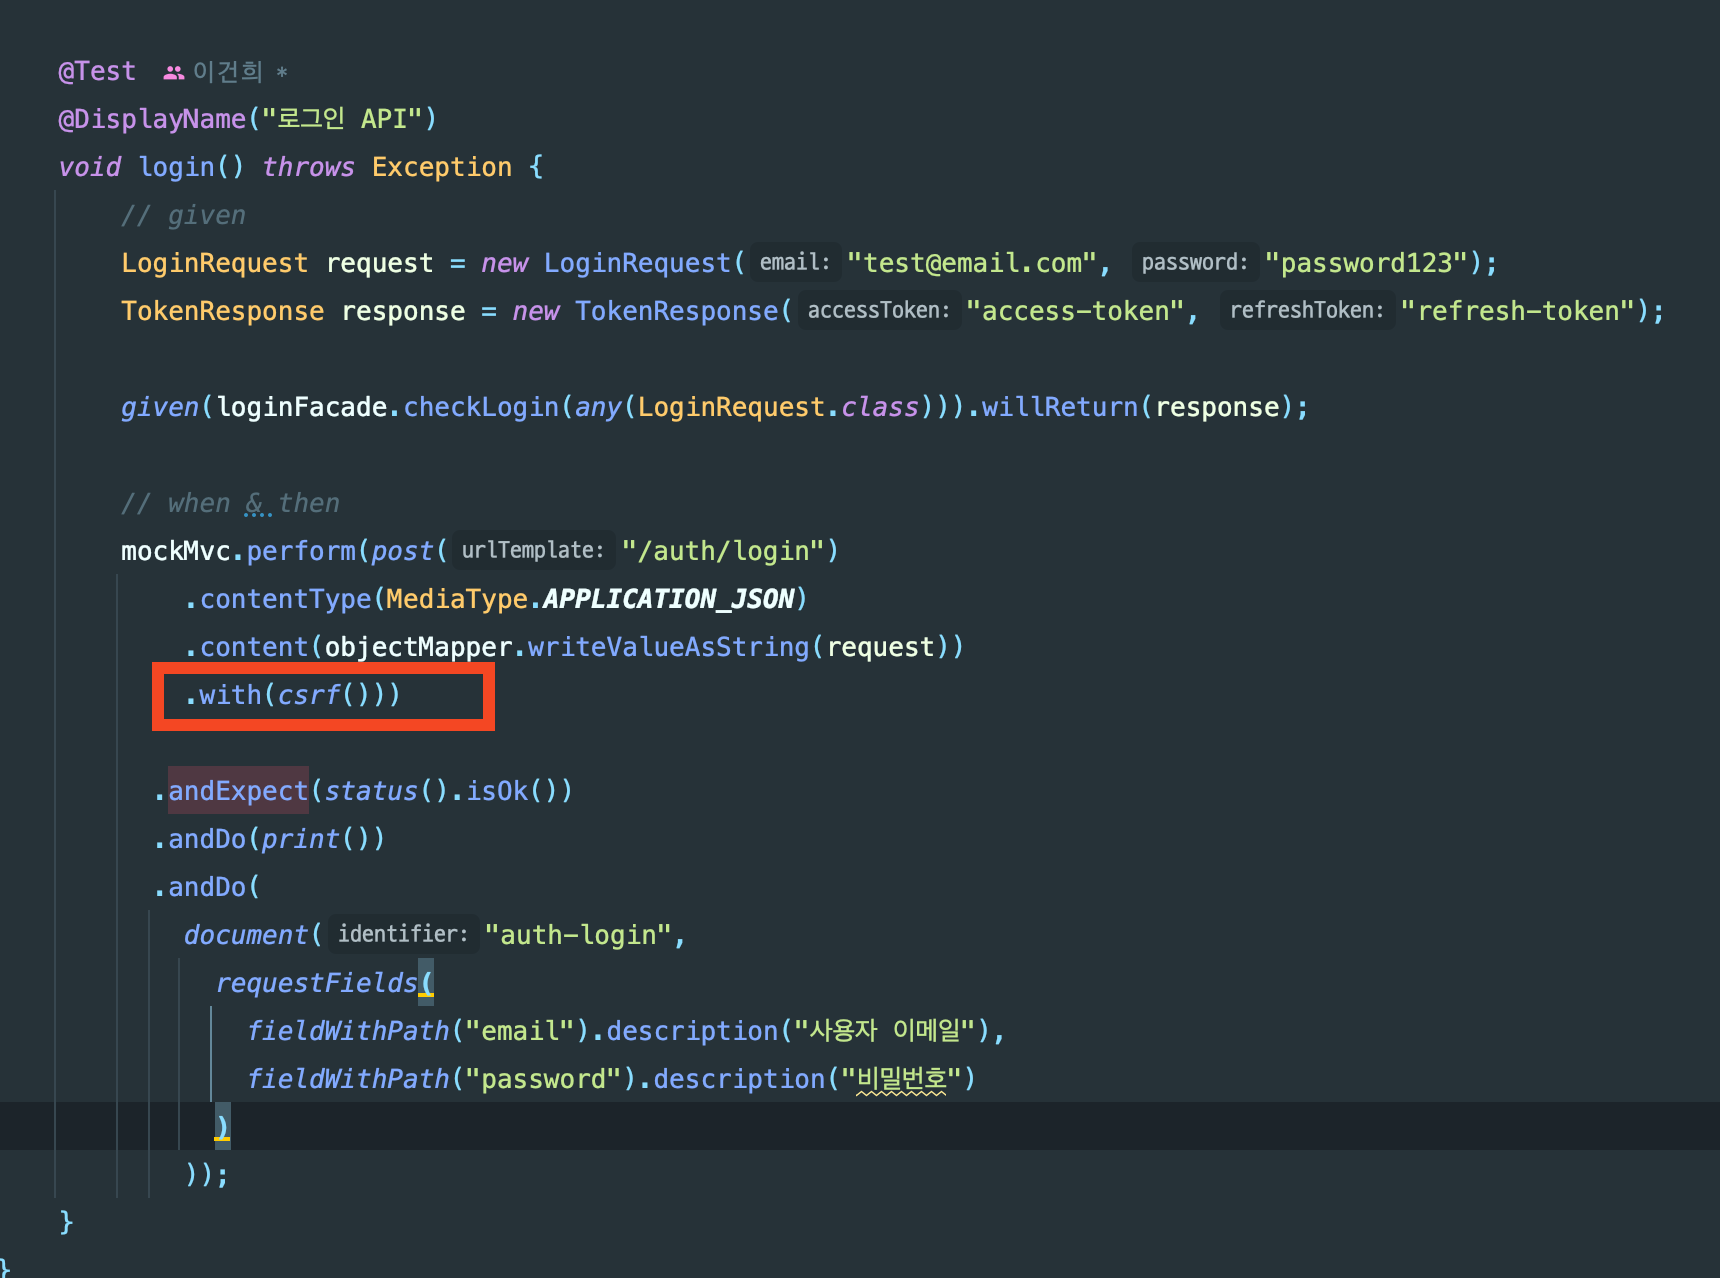Click the email: parameter hint

(x=795, y=263)
